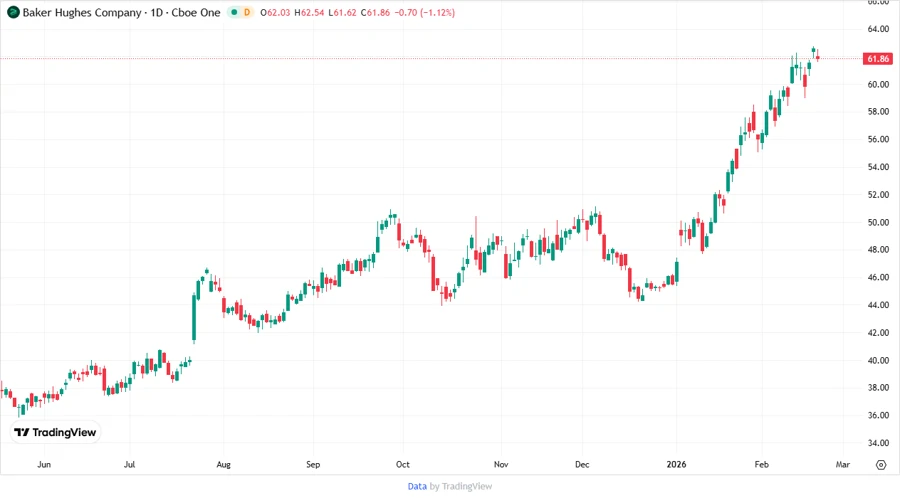Screen dimensions: 900x498
Task: Select the Sep label on time axis
Action: click(313, 465)
